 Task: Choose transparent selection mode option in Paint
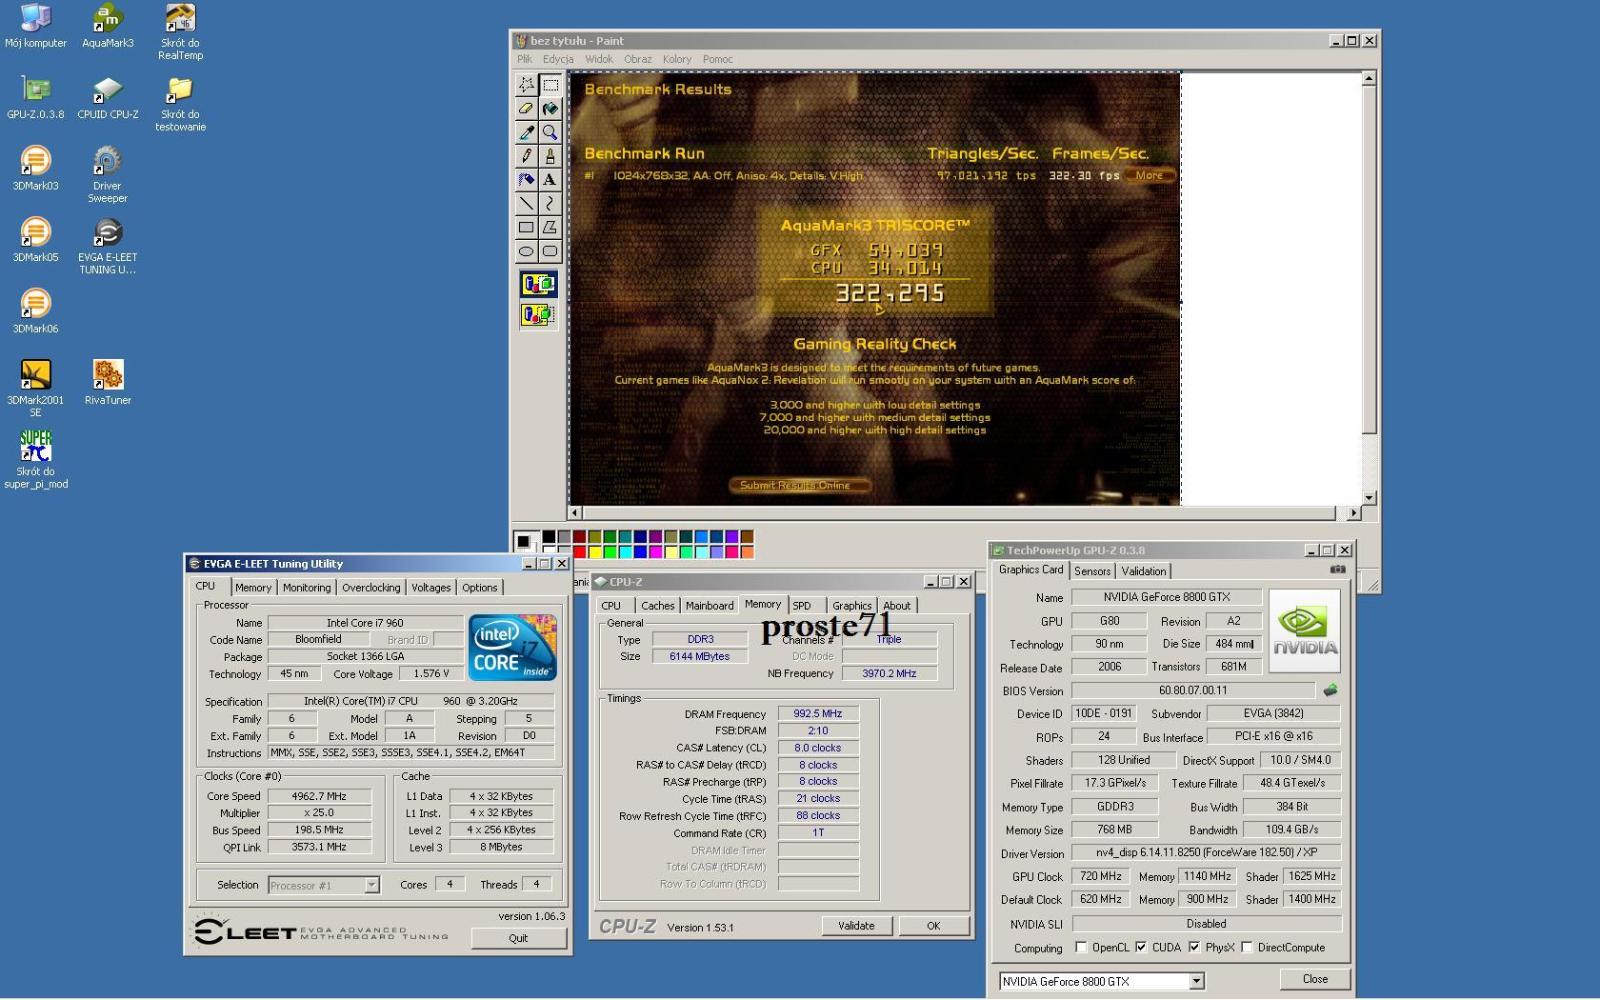[x=538, y=315]
